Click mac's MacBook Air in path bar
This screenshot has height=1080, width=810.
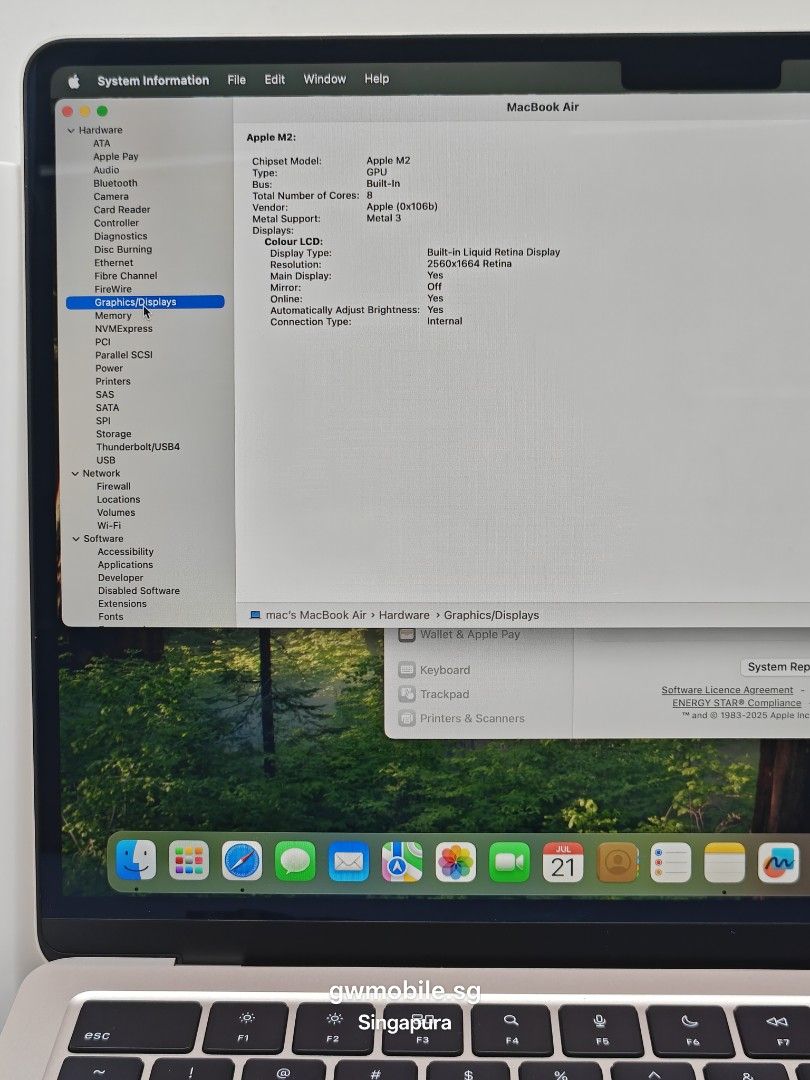click(x=315, y=615)
